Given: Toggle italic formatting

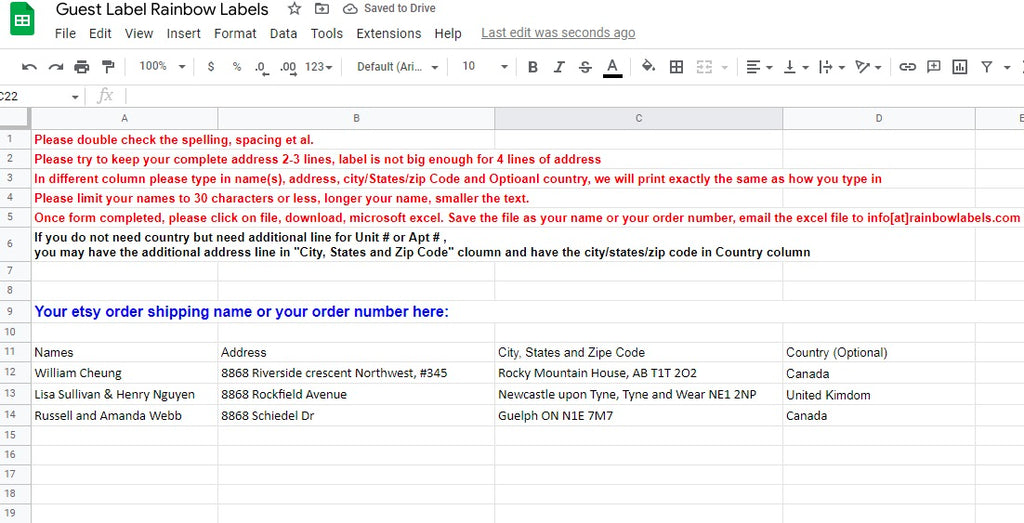Looking at the screenshot, I should pos(559,67).
